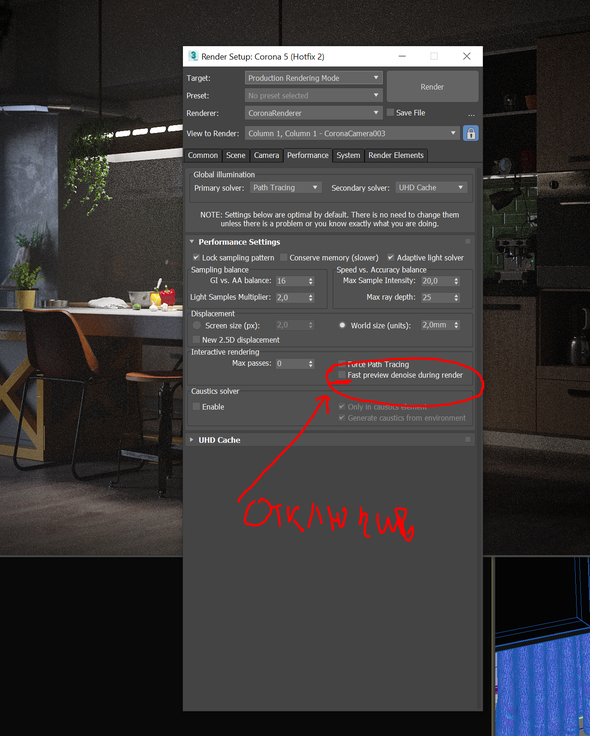Click the Max Sample Intensity spinner arrows
Image resolution: width=590 pixels, height=736 pixels.
point(456,281)
